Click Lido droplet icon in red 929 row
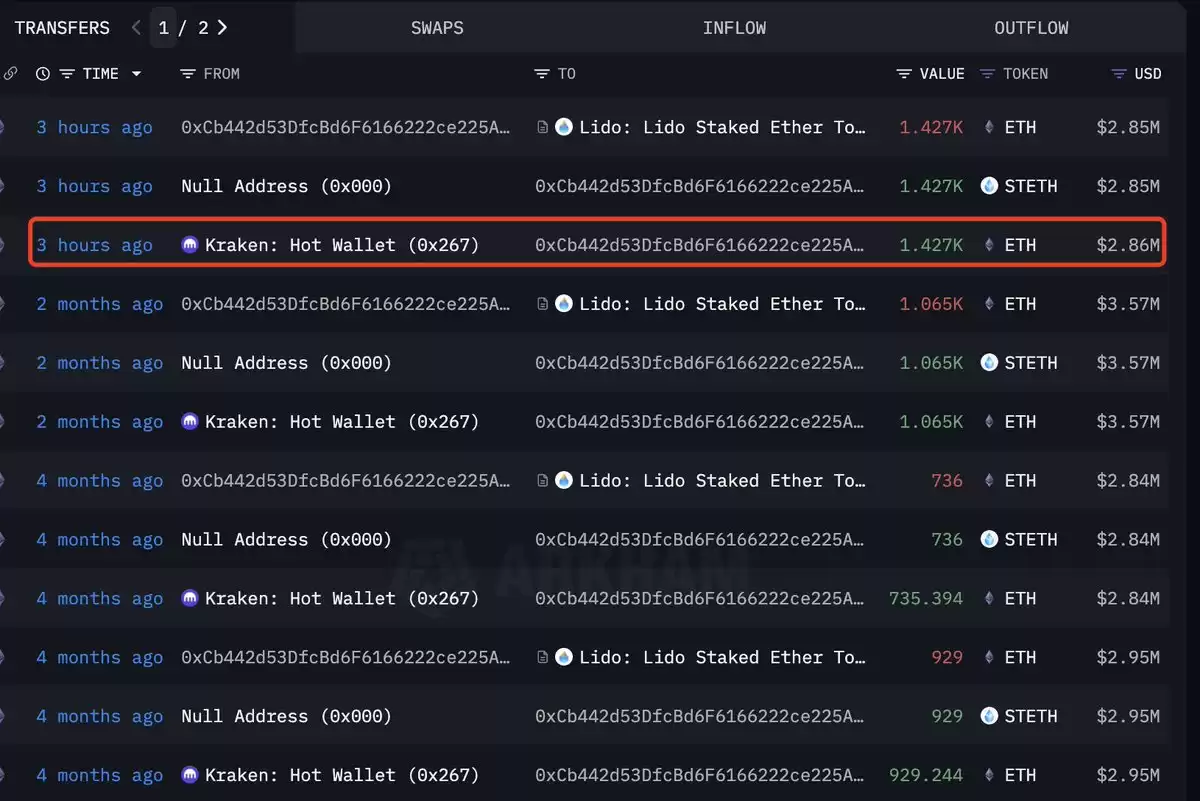This screenshot has height=801, width=1200. (x=564, y=657)
